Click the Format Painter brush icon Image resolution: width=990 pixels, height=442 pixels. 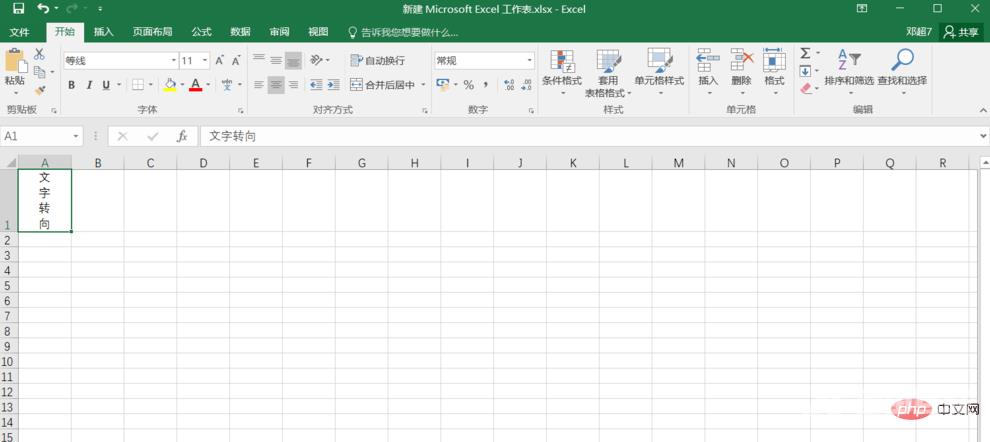tap(40, 90)
